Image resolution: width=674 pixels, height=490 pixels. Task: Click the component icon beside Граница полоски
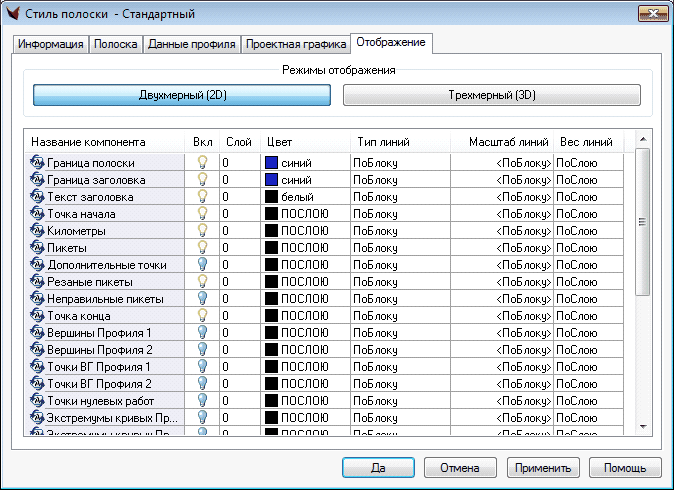pos(38,162)
